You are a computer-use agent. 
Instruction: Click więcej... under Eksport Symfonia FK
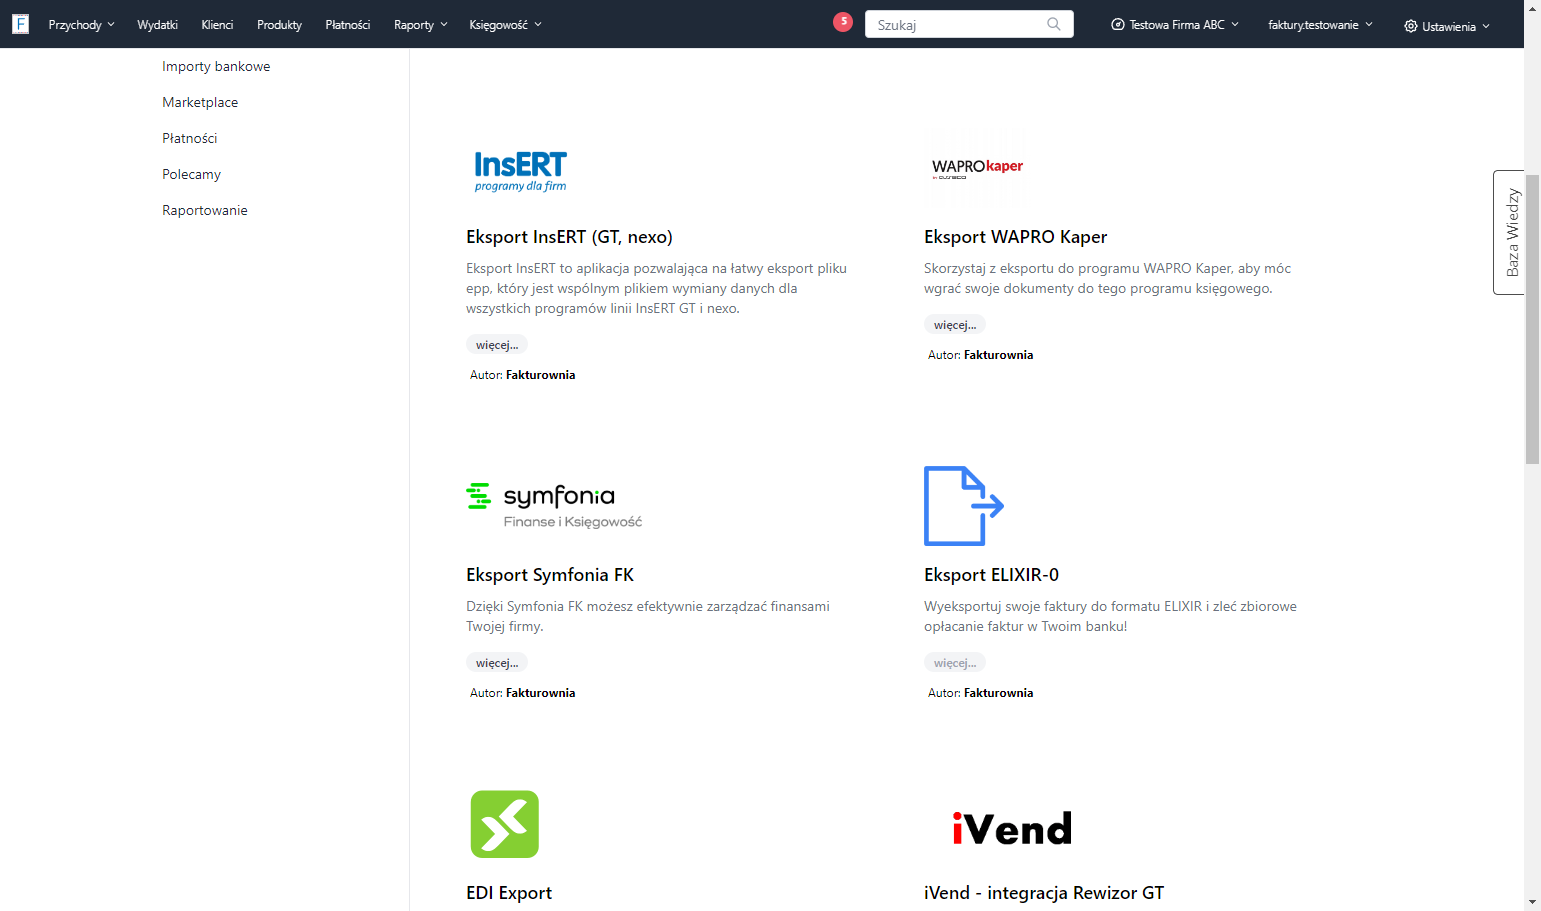497,663
